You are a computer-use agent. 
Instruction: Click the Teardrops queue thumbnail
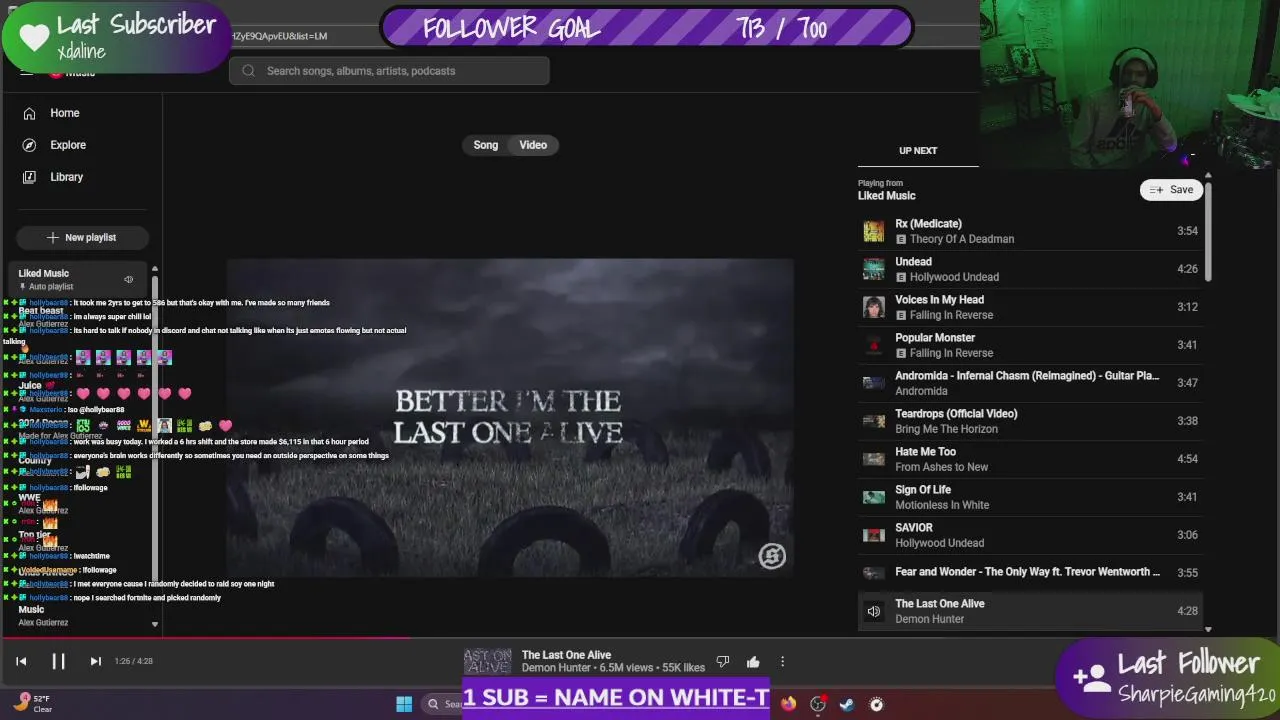click(x=874, y=421)
